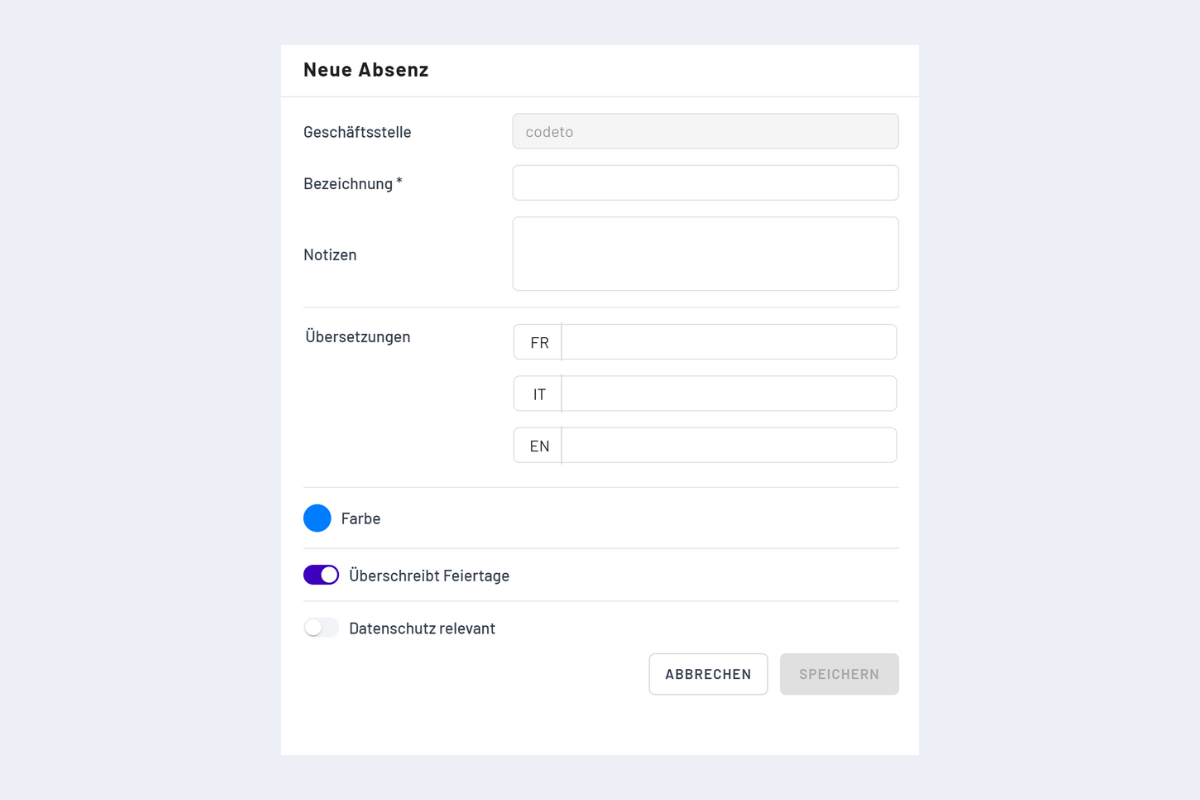
Task: Click the FR translation field
Action: coord(728,341)
